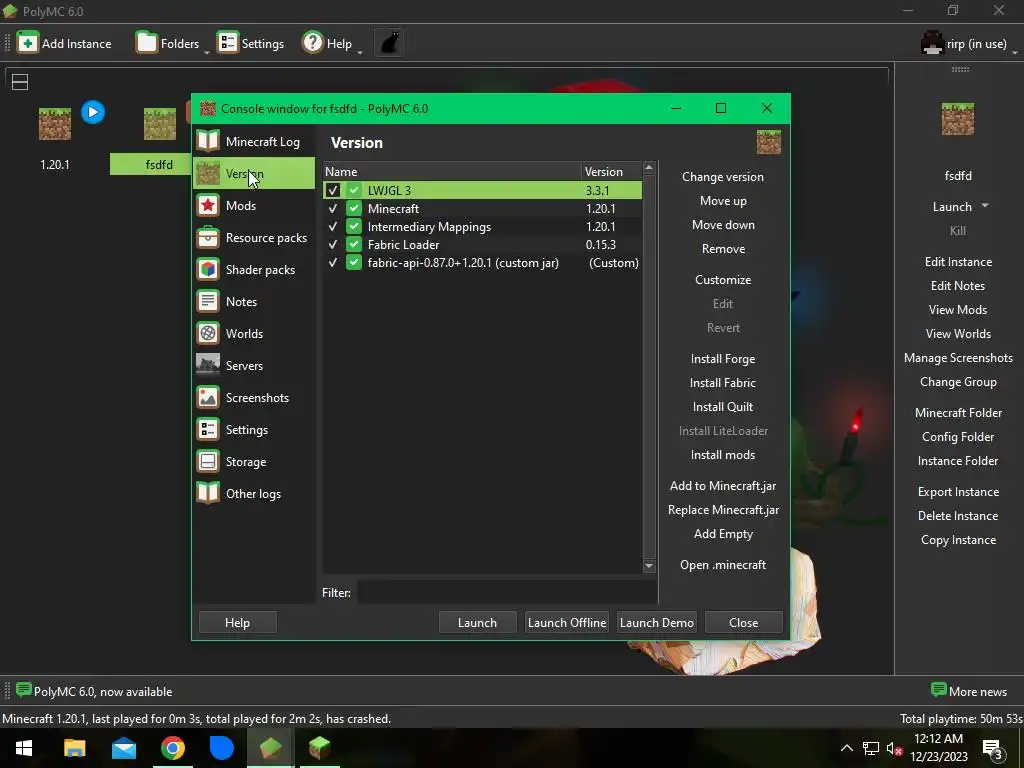The image size is (1024, 768).
Task: Click Move down button
Action: (x=722, y=225)
